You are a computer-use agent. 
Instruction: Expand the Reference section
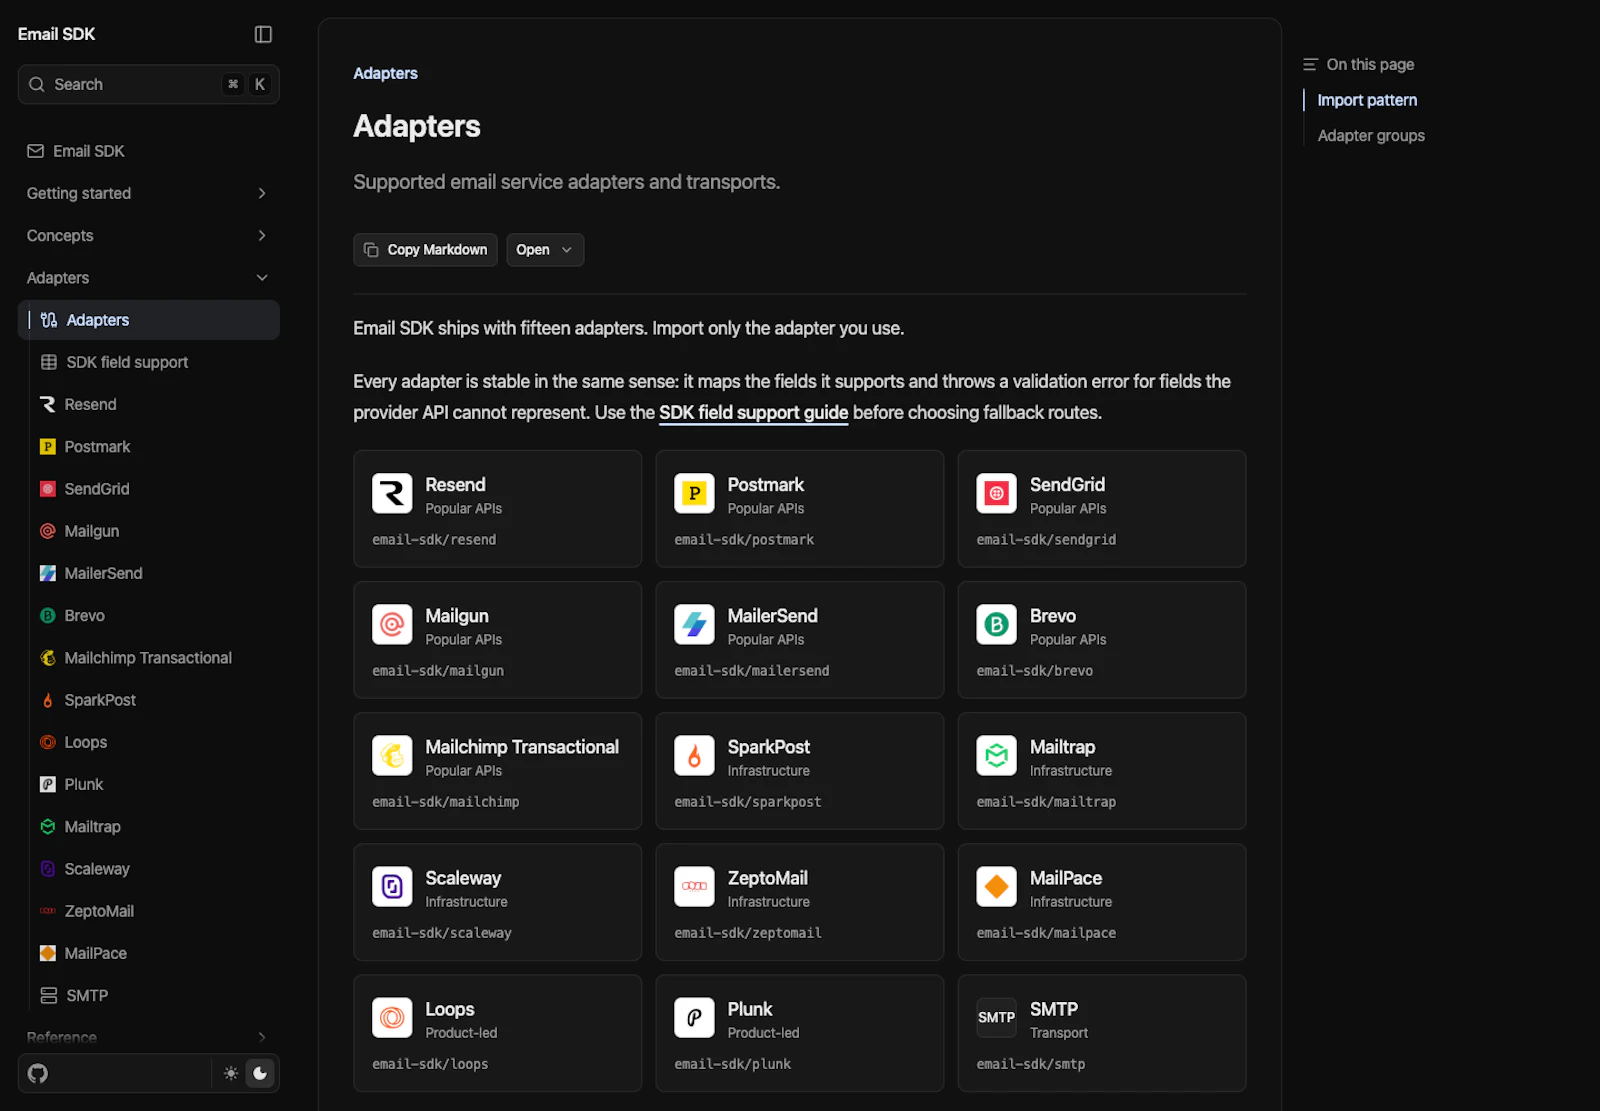coord(148,1037)
